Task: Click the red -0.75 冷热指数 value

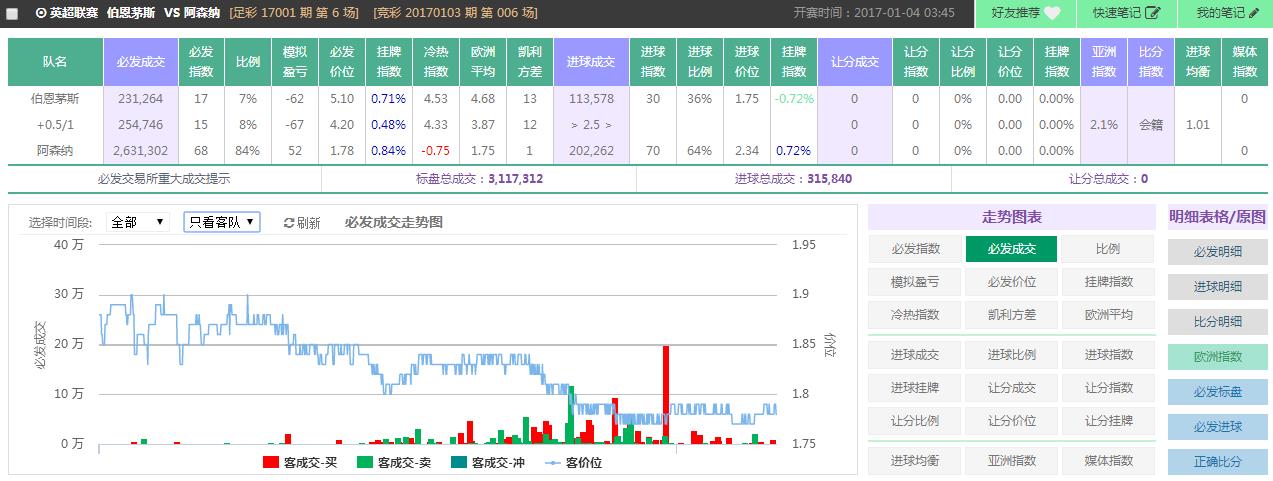Action: tap(435, 151)
